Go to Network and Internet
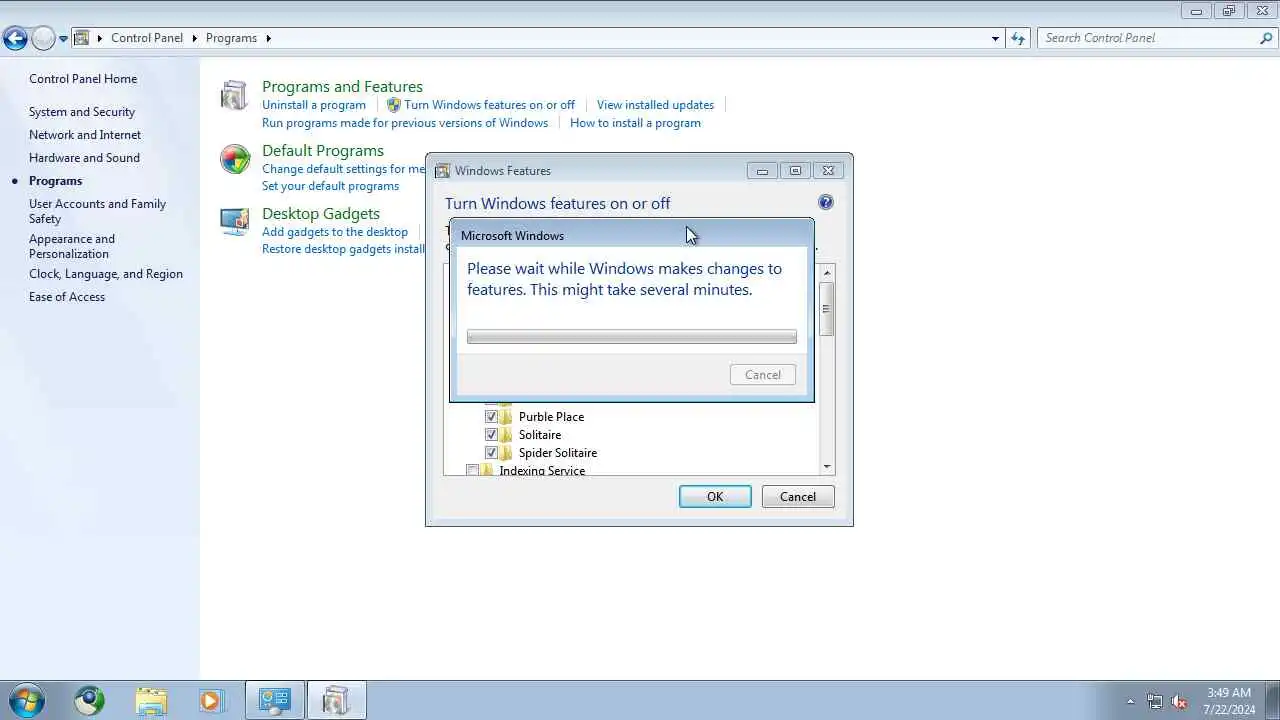This screenshot has width=1280, height=720. pos(85,135)
